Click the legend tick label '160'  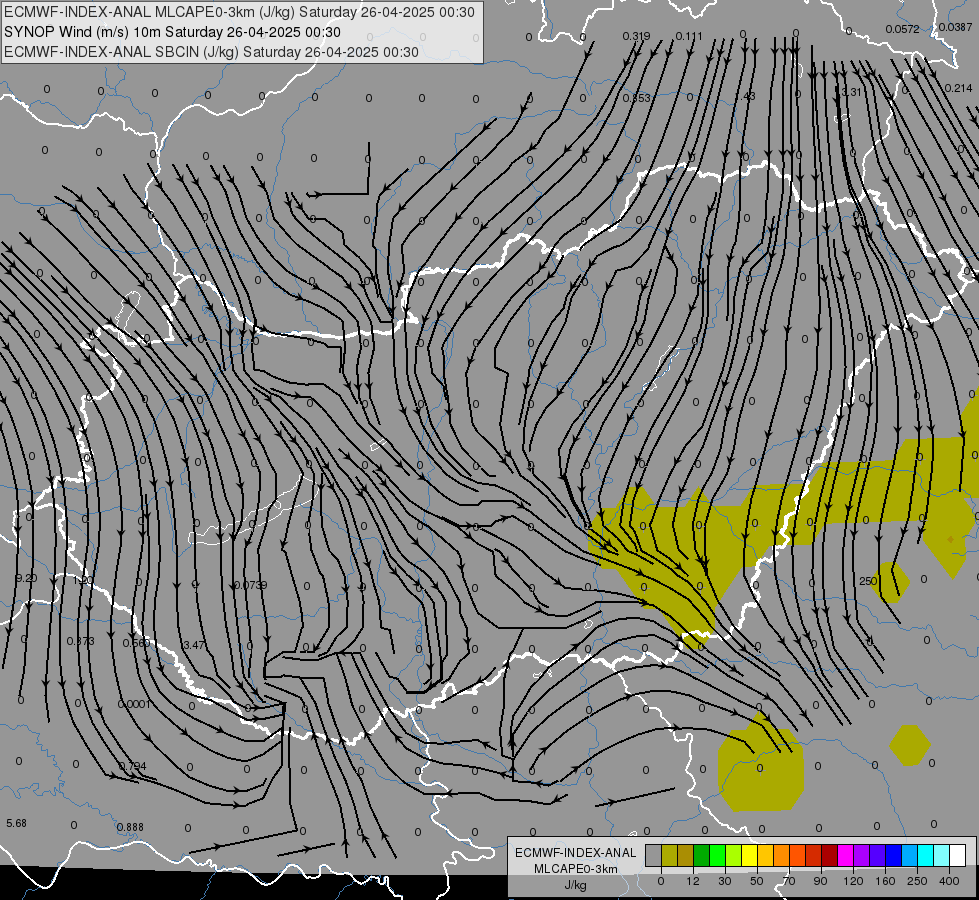pos(885,881)
